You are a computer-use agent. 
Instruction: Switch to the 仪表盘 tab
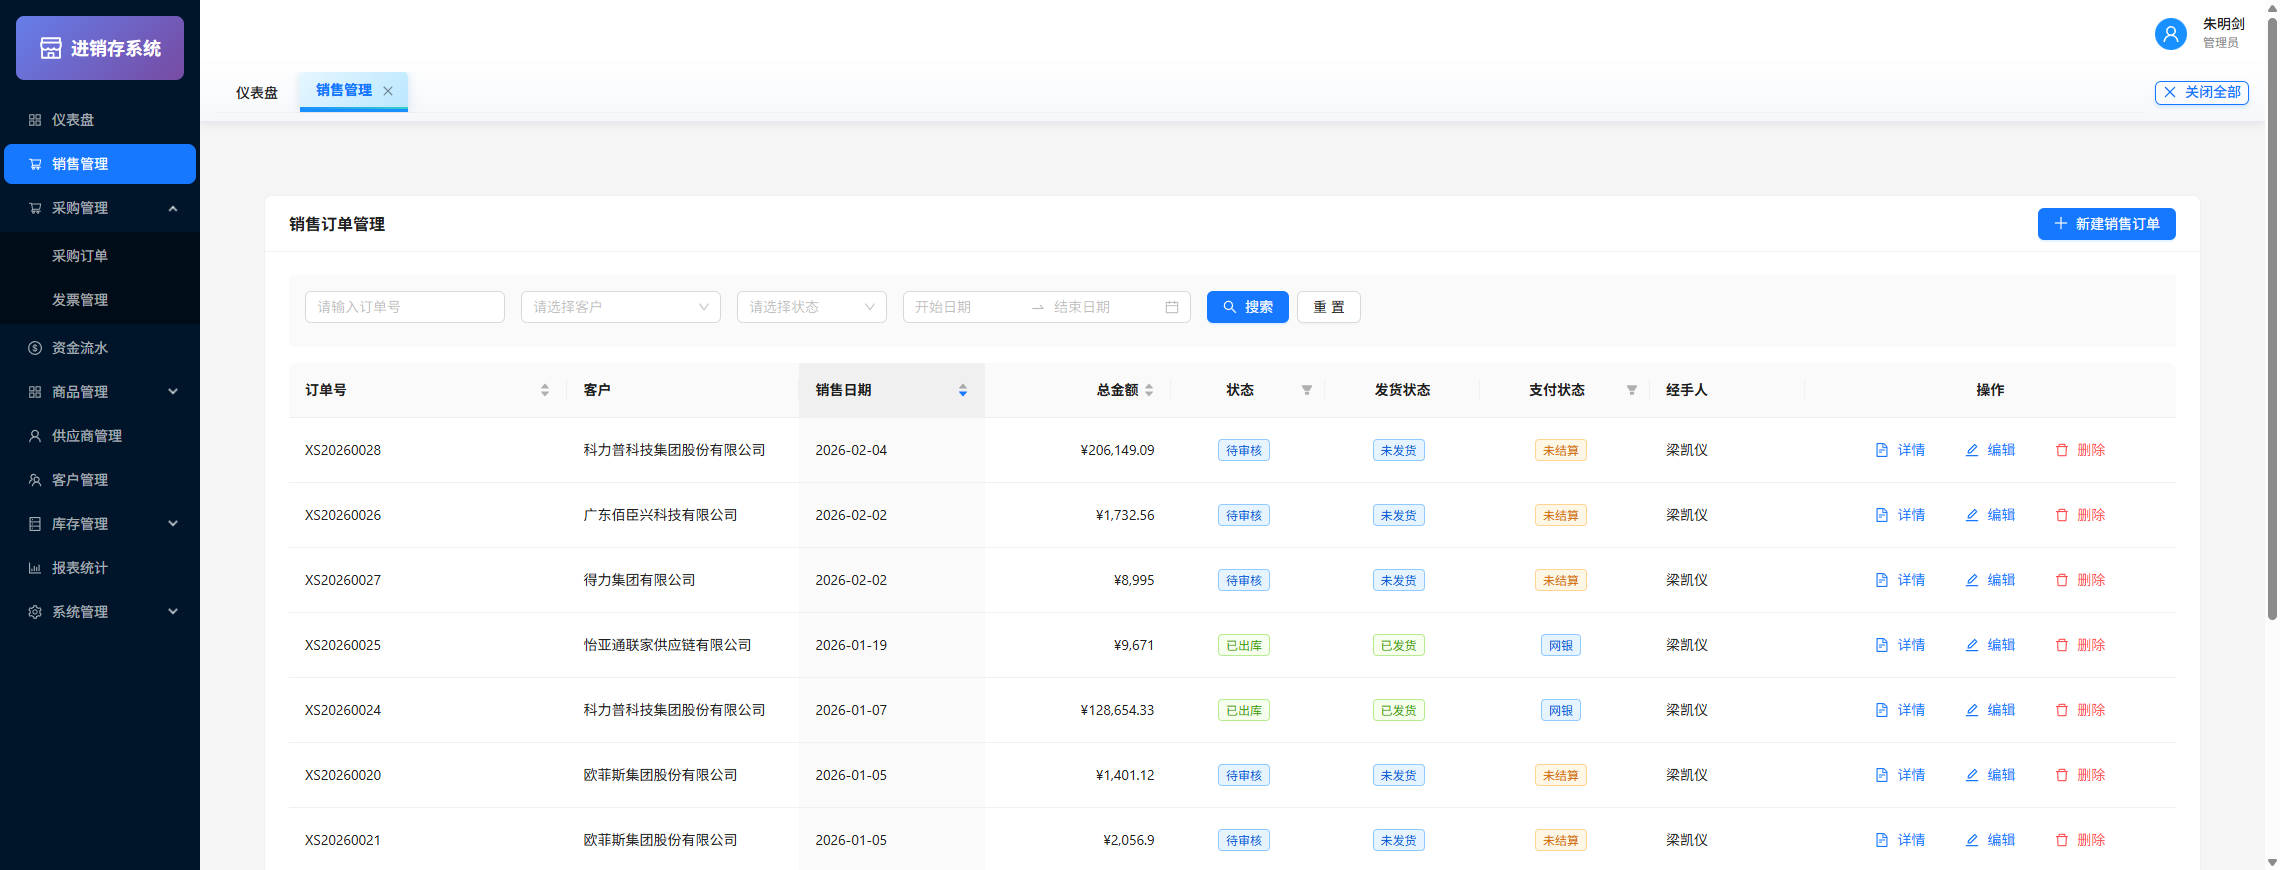(257, 93)
